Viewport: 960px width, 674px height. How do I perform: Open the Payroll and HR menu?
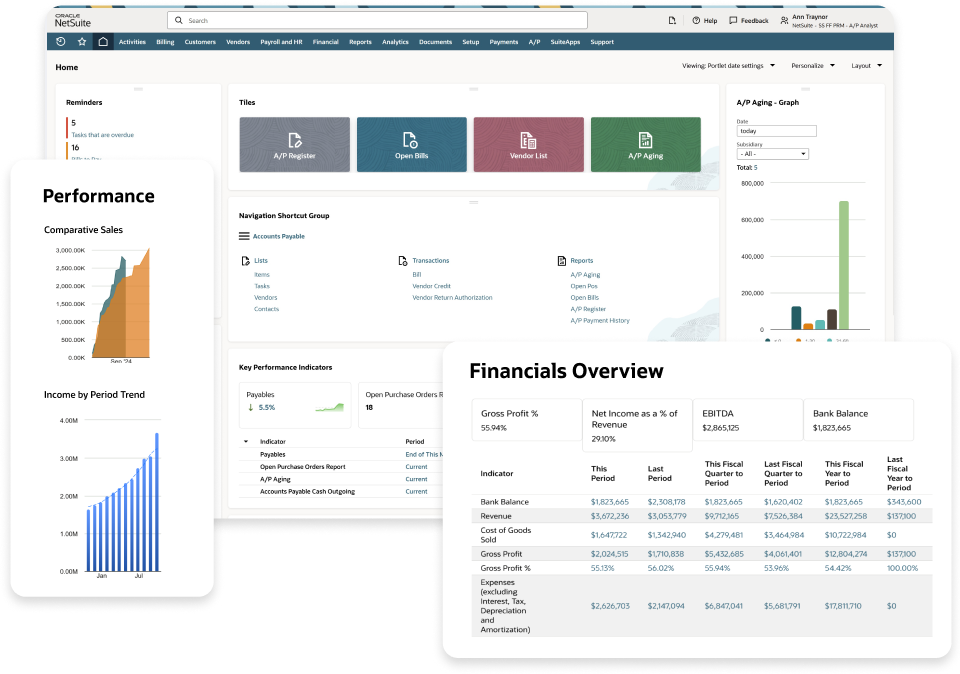point(282,42)
